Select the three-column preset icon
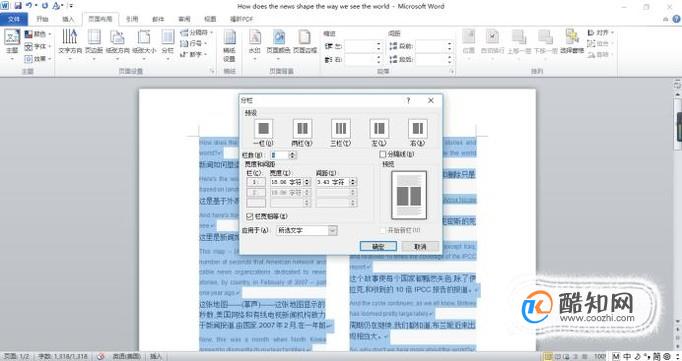 [x=341, y=129]
